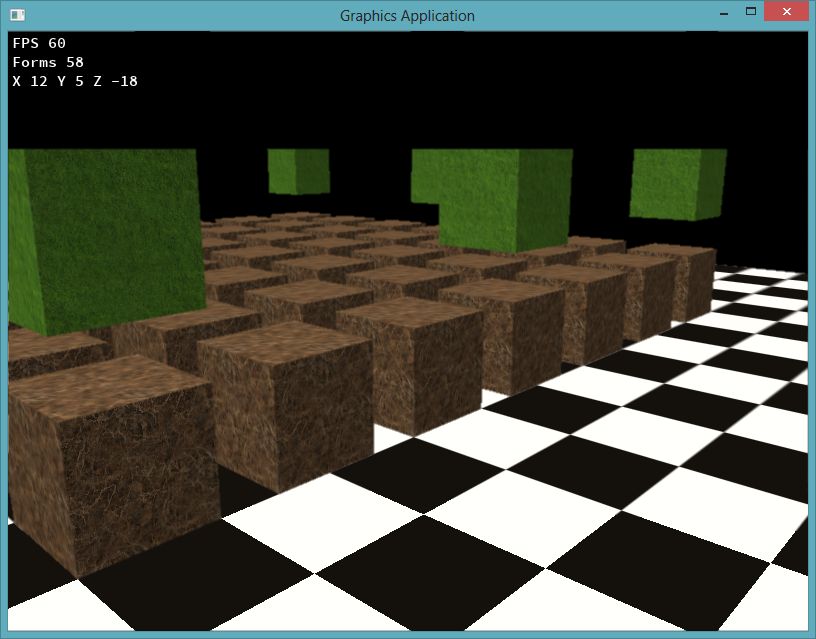Click the application icon in title bar
The image size is (816, 639).
point(17,15)
